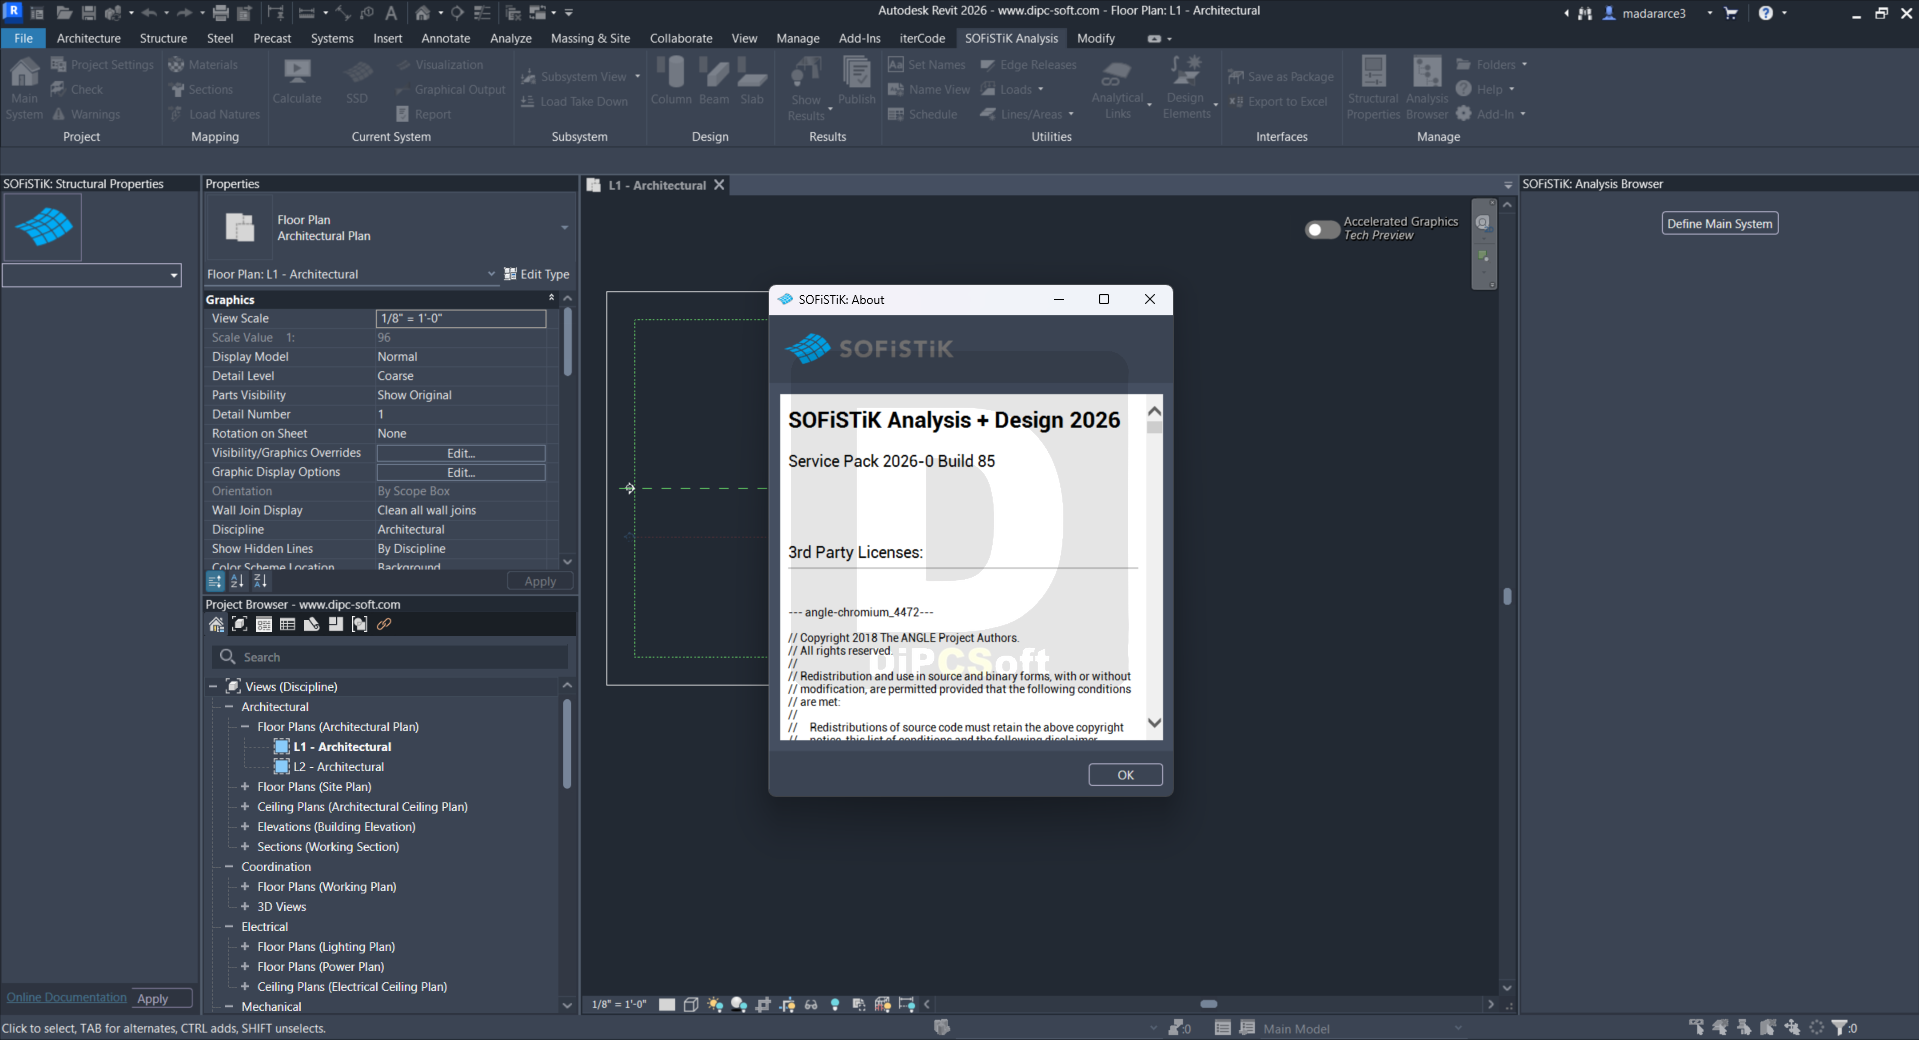Viewport: 1920px width, 1040px height.
Task: Click Edit for Visibility/Graphics Overrides
Action: (x=461, y=453)
